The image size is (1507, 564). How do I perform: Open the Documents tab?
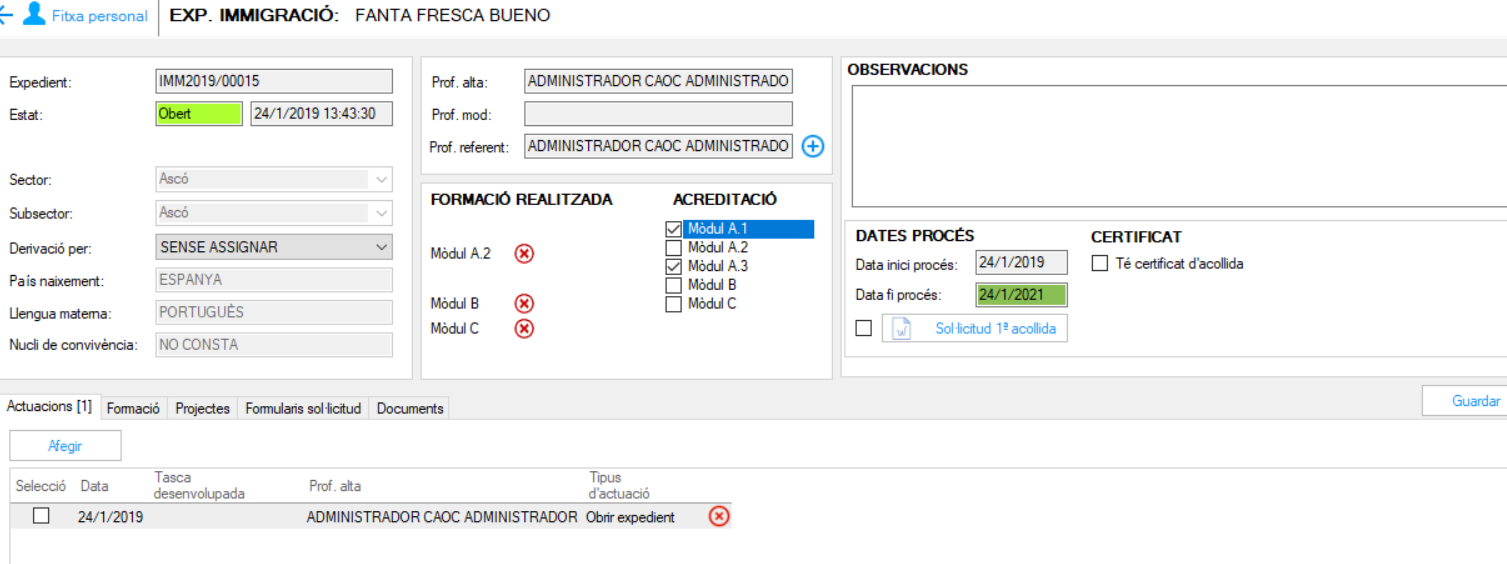tap(410, 409)
